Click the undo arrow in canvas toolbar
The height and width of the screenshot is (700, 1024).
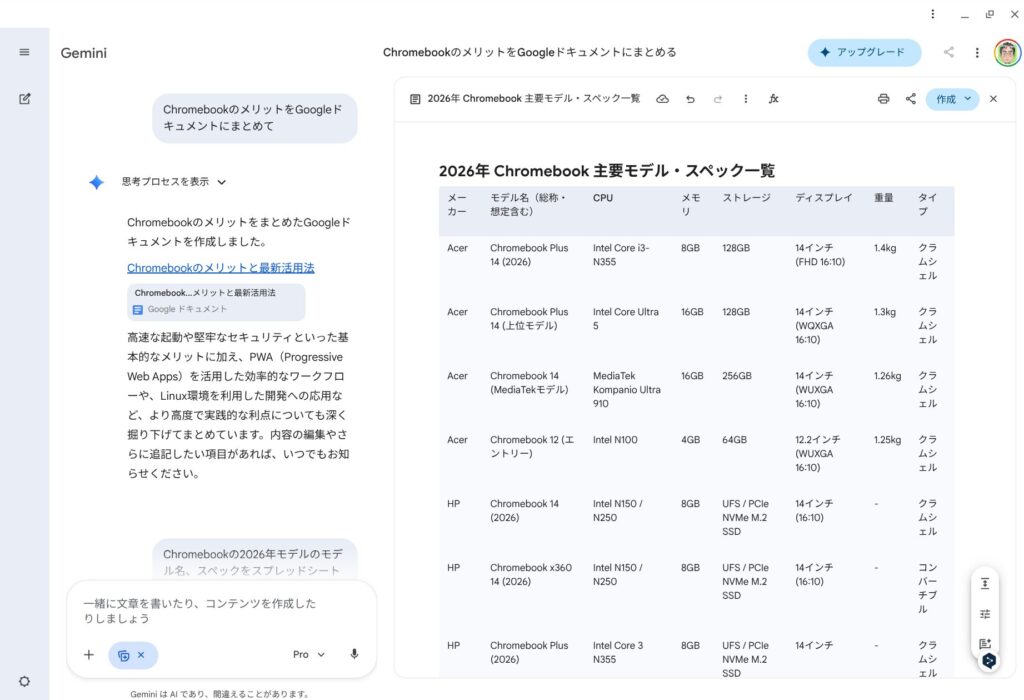(x=690, y=99)
